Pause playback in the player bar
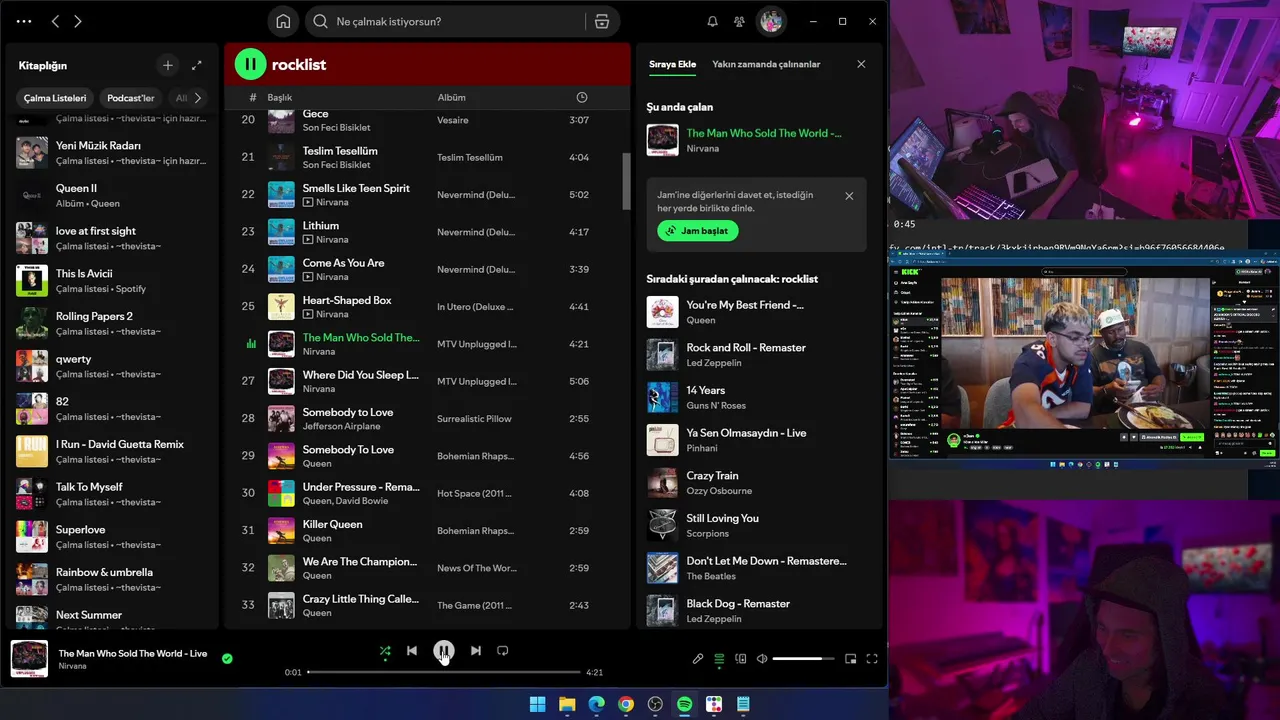This screenshot has width=1280, height=720. pos(443,651)
